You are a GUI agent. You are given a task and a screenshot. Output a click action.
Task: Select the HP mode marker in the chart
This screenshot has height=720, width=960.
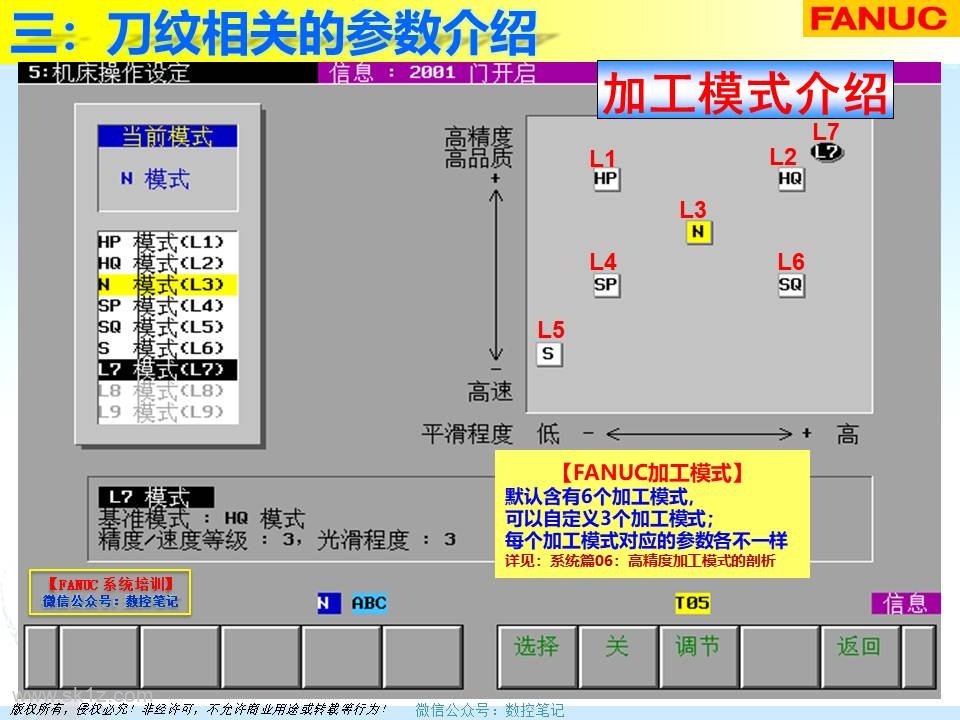[x=606, y=179]
